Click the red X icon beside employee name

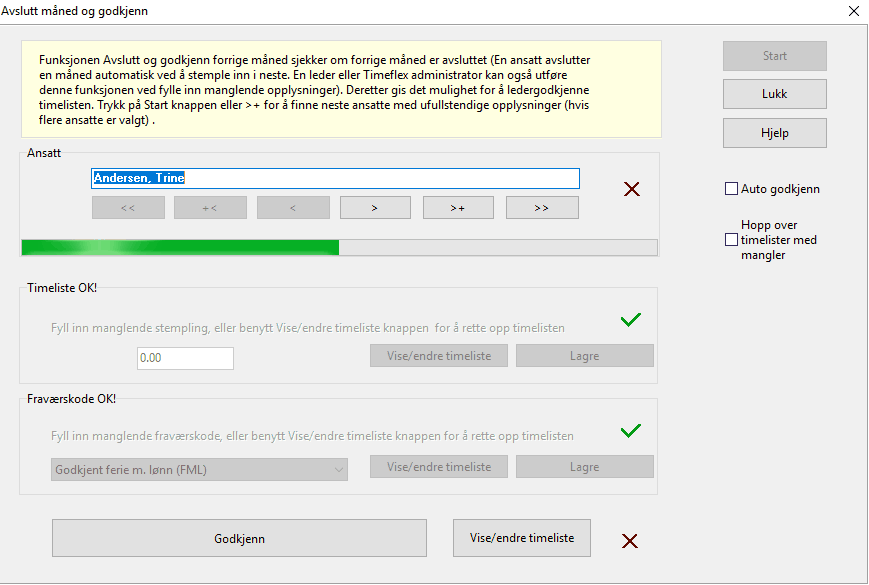click(x=631, y=188)
